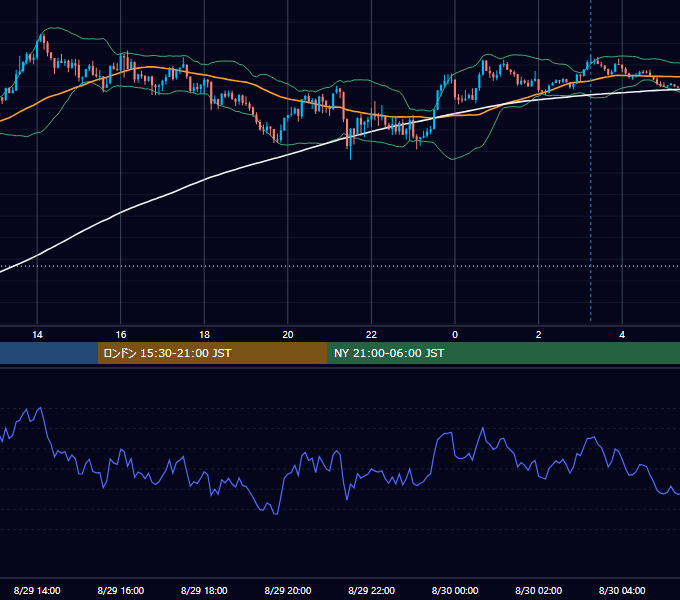The width and height of the screenshot is (680, 600).
Task: Click hour label 22 on price chart axis
Action: click(x=371, y=335)
